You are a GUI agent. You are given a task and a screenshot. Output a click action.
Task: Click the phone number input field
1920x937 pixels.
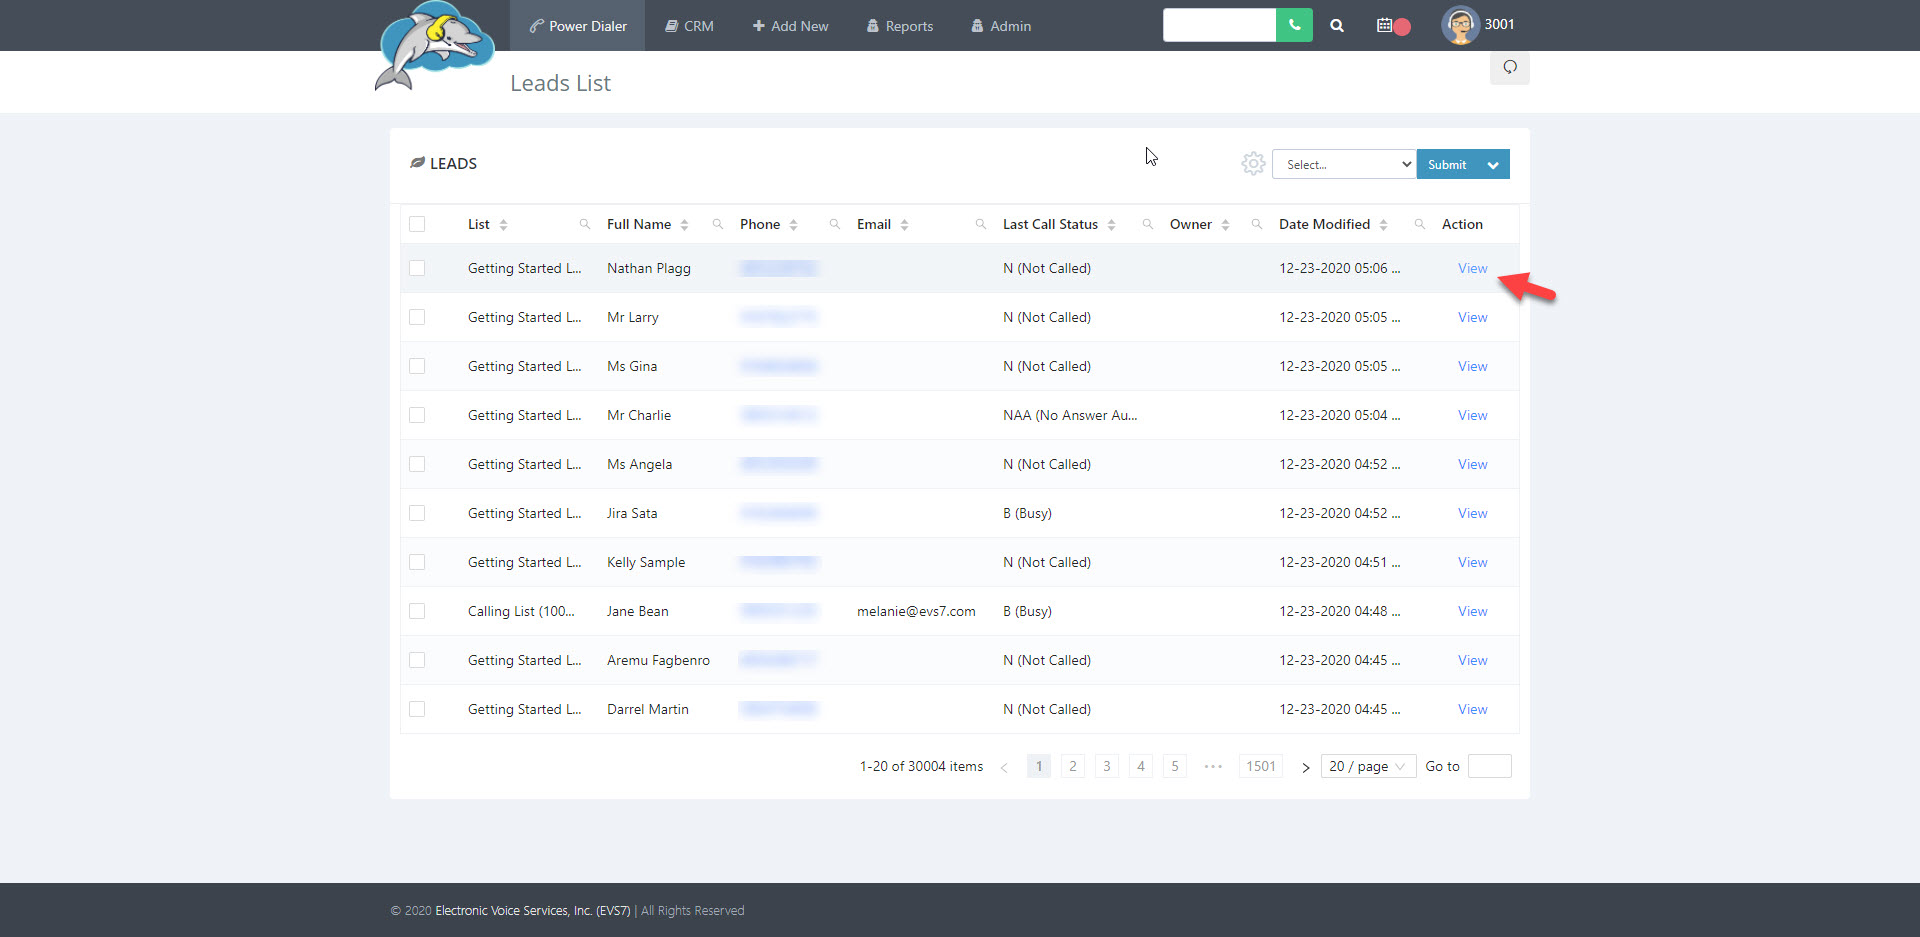pos(1219,25)
